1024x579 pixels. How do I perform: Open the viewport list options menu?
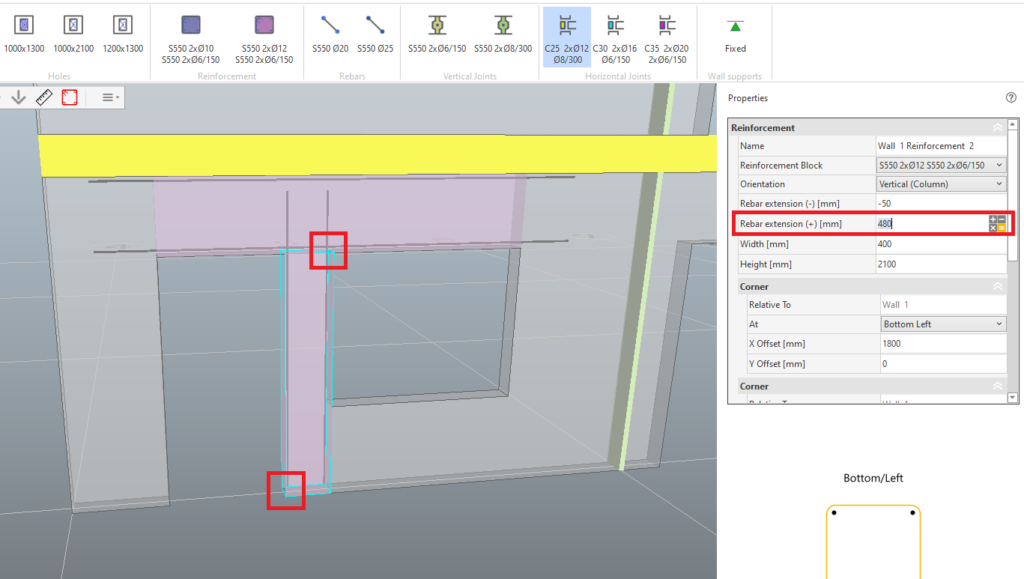[x=111, y=97]
